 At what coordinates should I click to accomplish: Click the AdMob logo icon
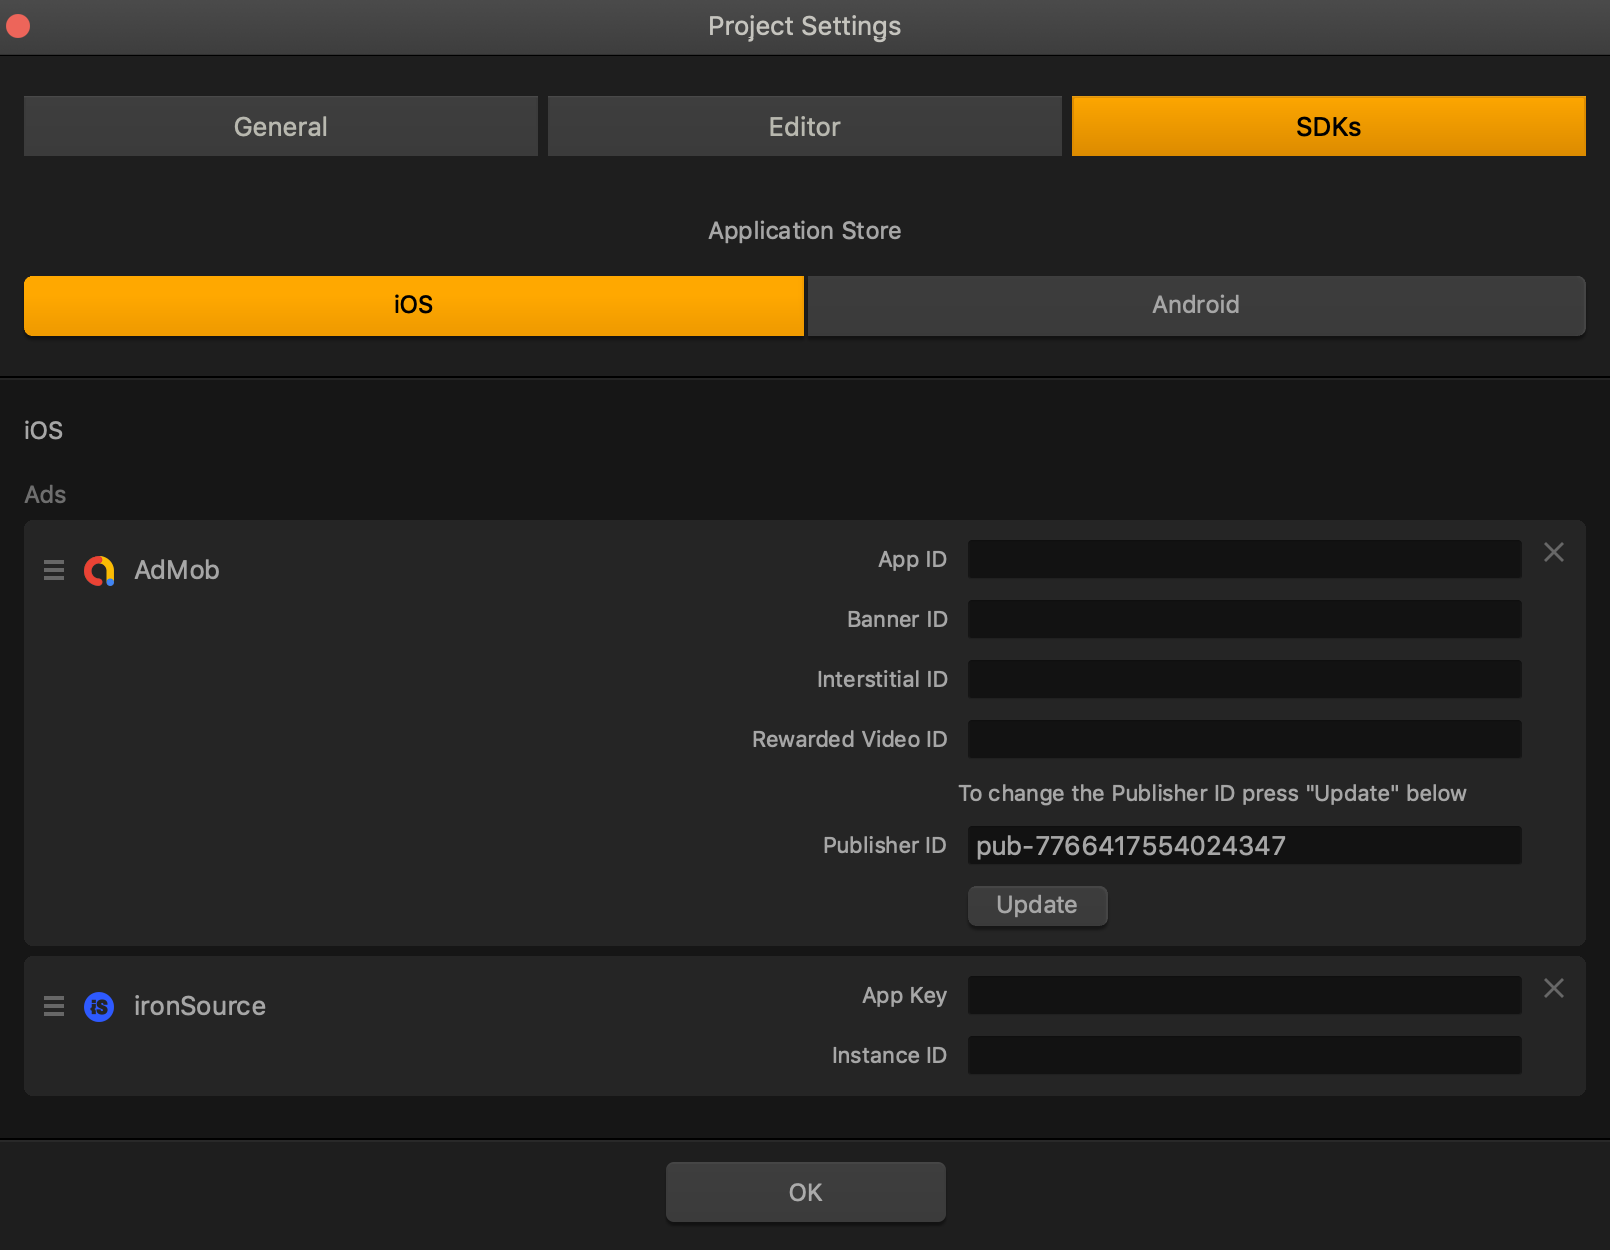pos(99,571)
